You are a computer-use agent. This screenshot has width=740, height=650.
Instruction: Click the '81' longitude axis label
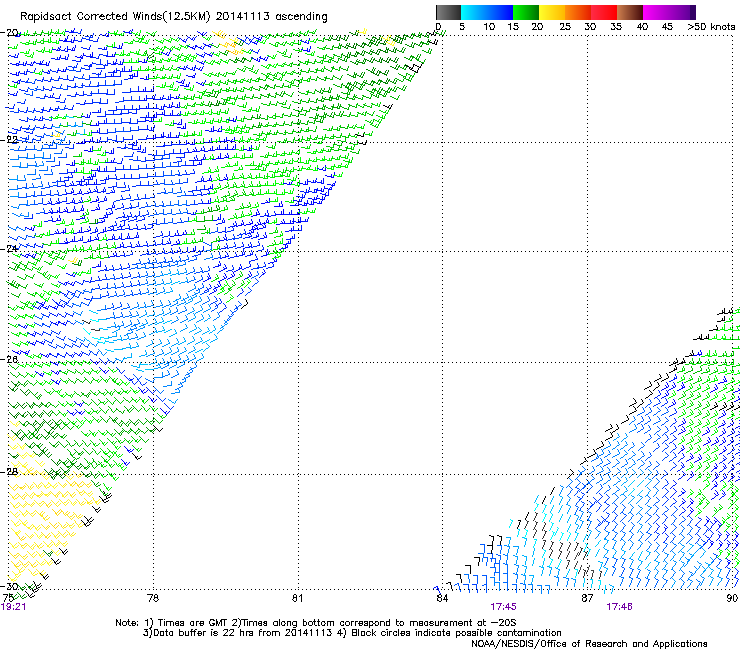tap(297, 598)
